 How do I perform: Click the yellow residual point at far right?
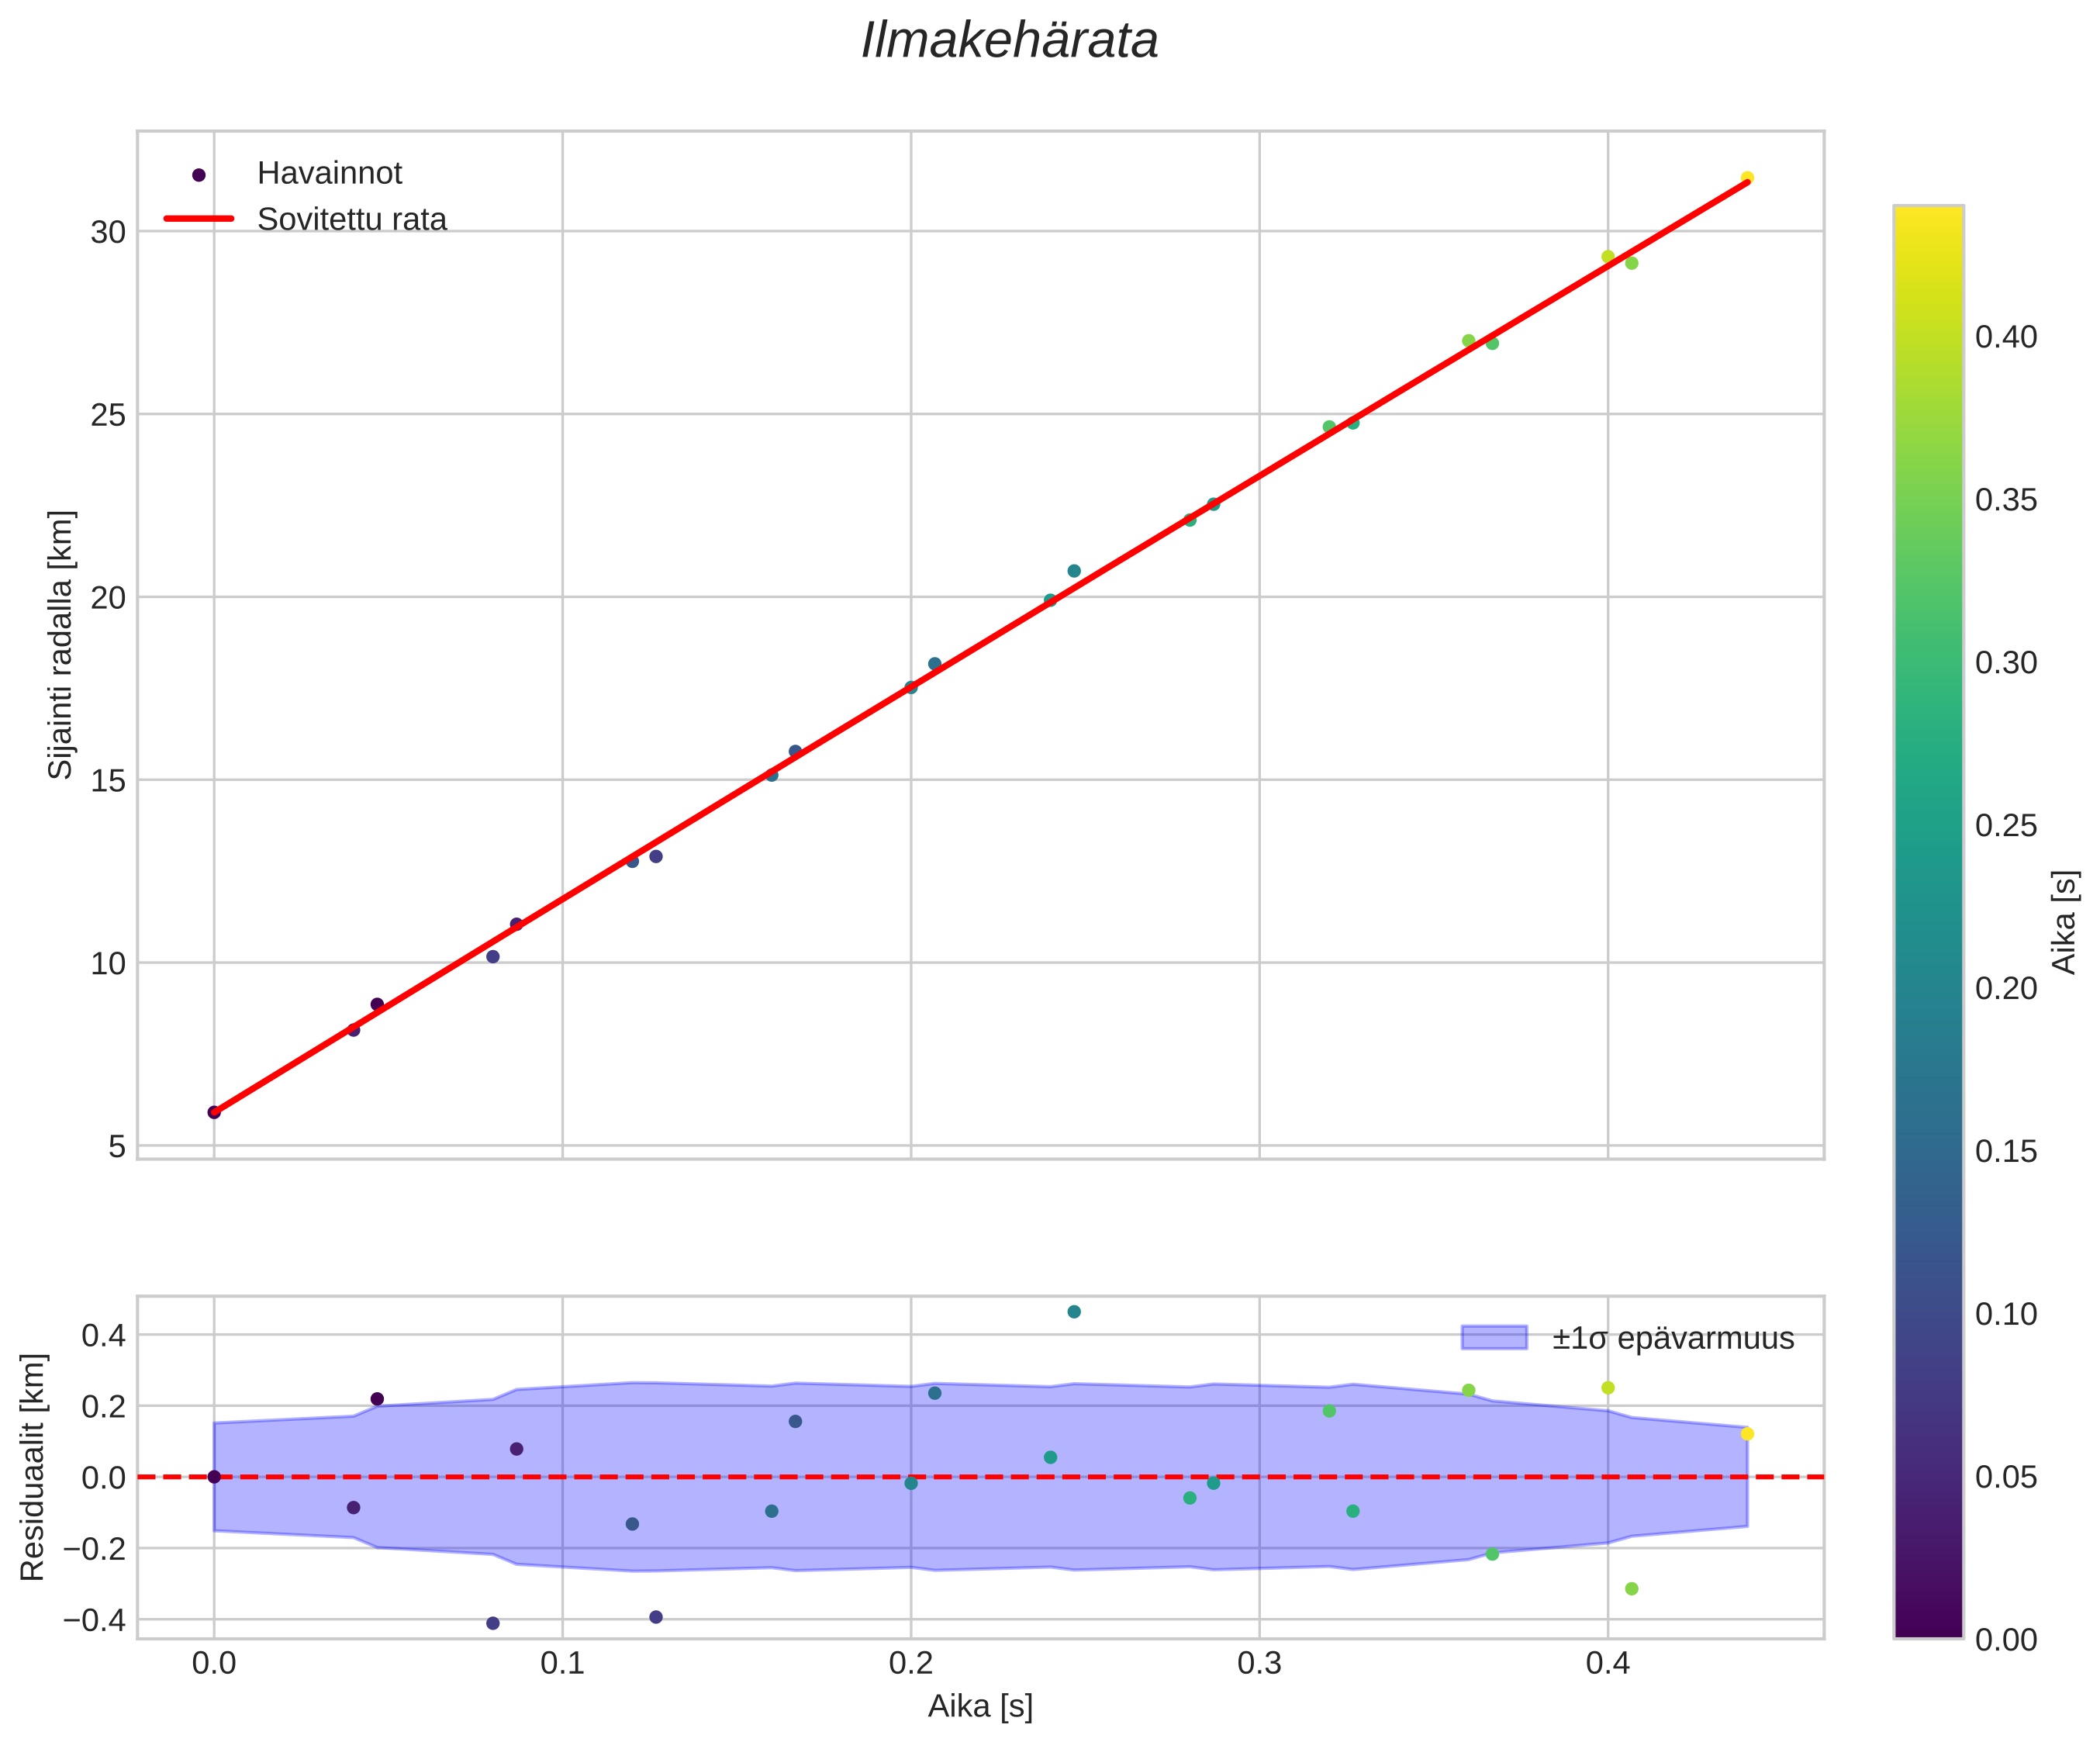click(x=1747, y=1434)
